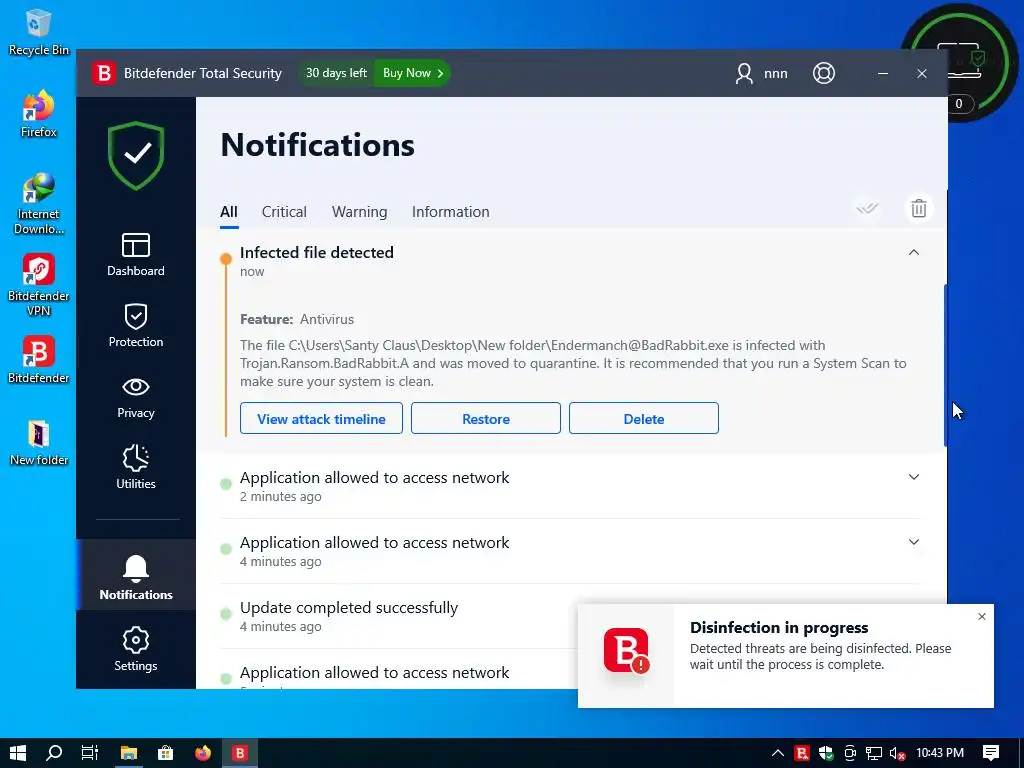Click Update completed successfully notification

tap(349, 607)
